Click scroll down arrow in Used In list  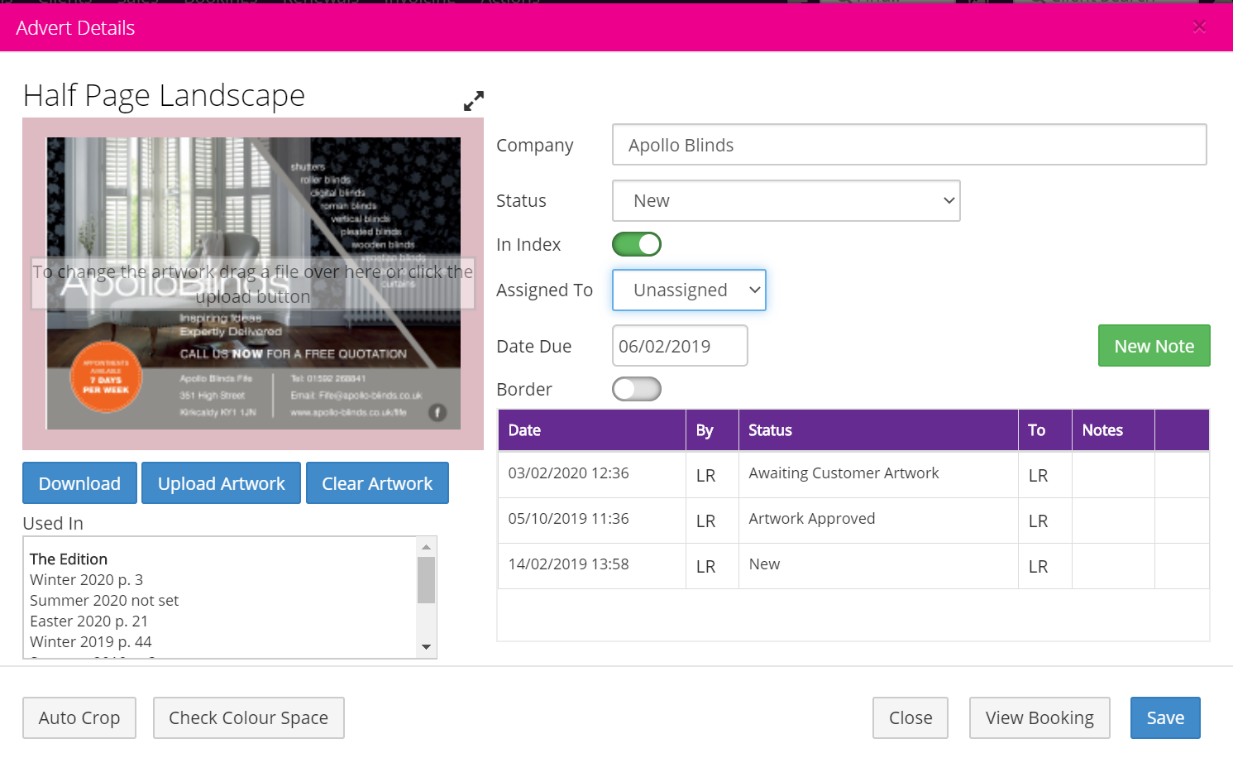tap(427, 648)
